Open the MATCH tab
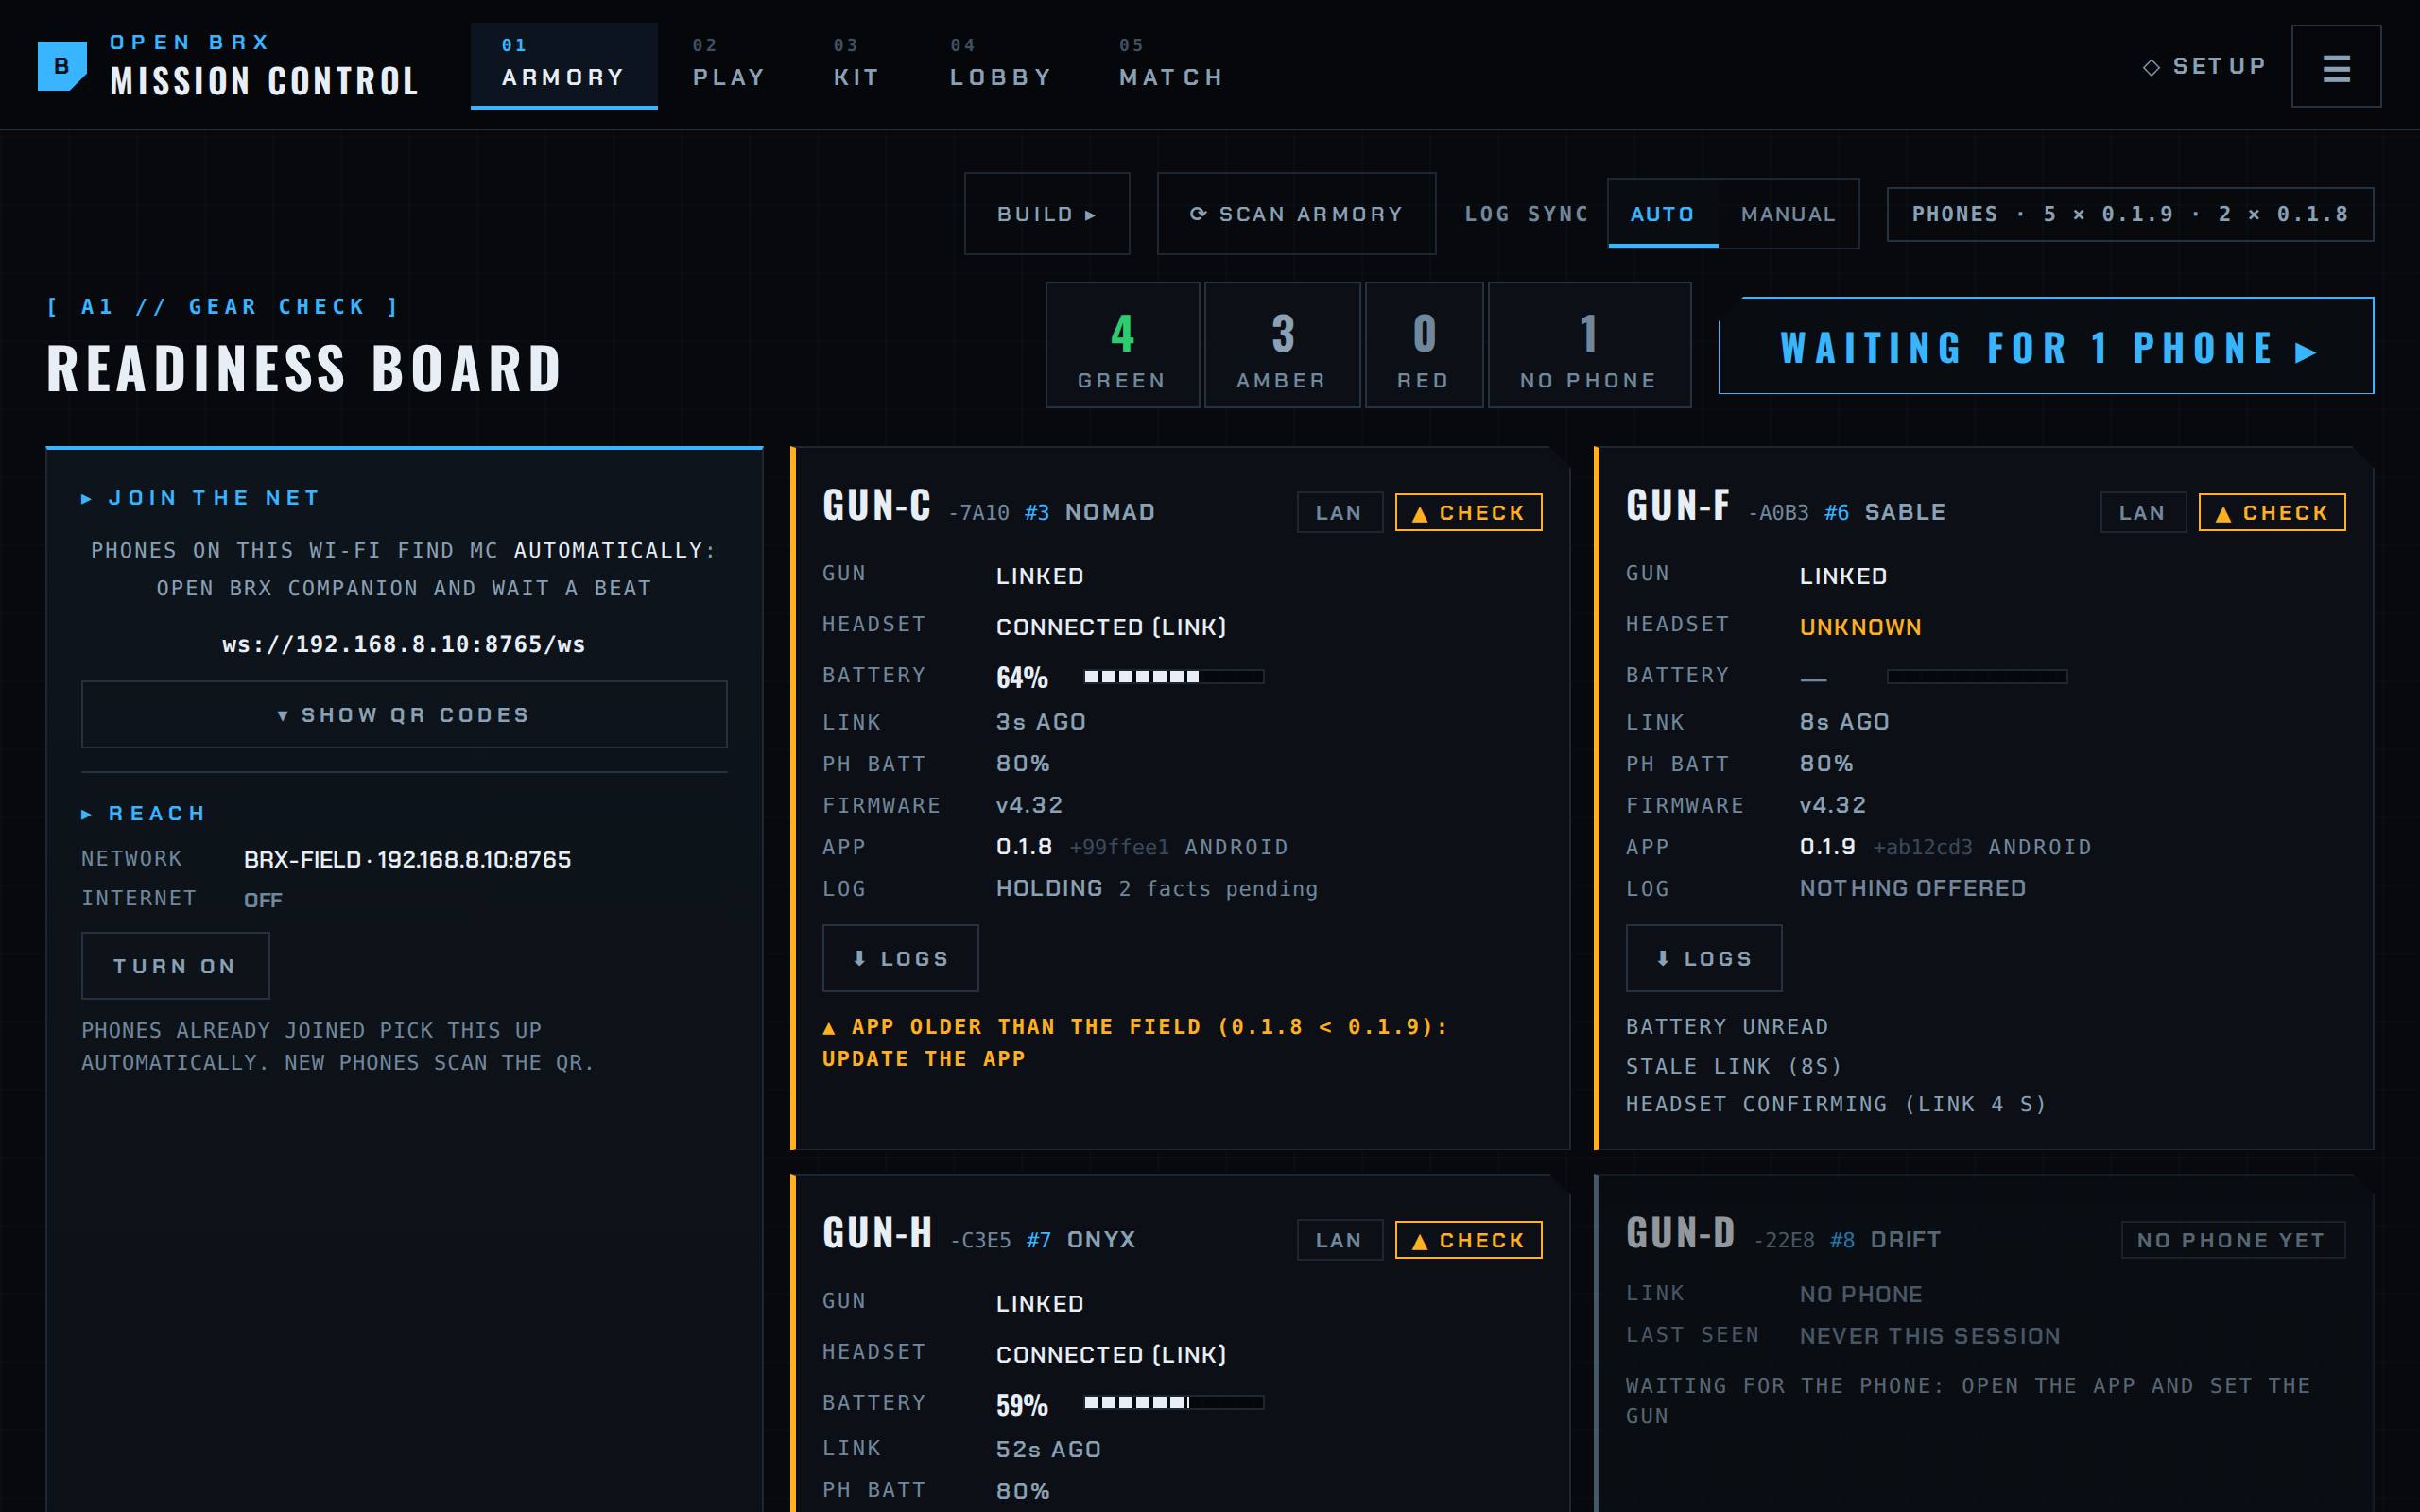The image size is (2420, 1512). pyautogui.click(x=1172, y=65)
